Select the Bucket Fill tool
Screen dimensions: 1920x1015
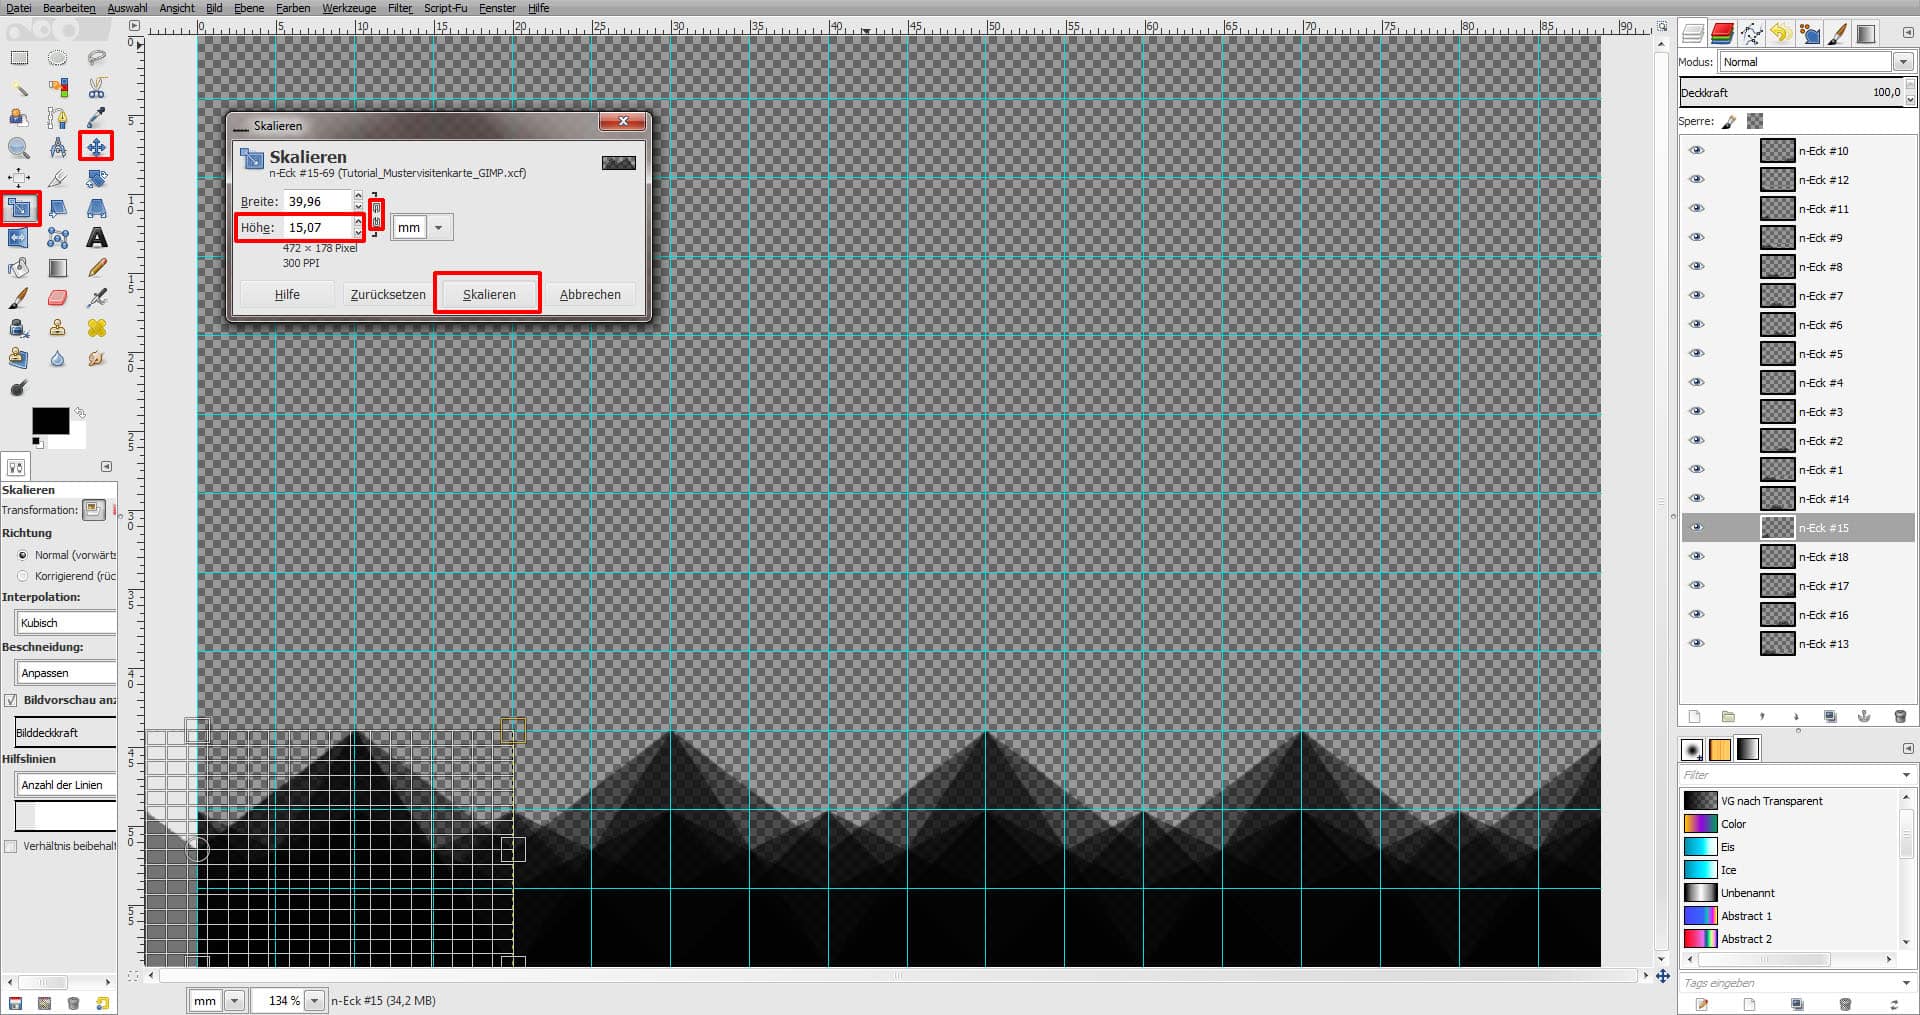point(18,268)
